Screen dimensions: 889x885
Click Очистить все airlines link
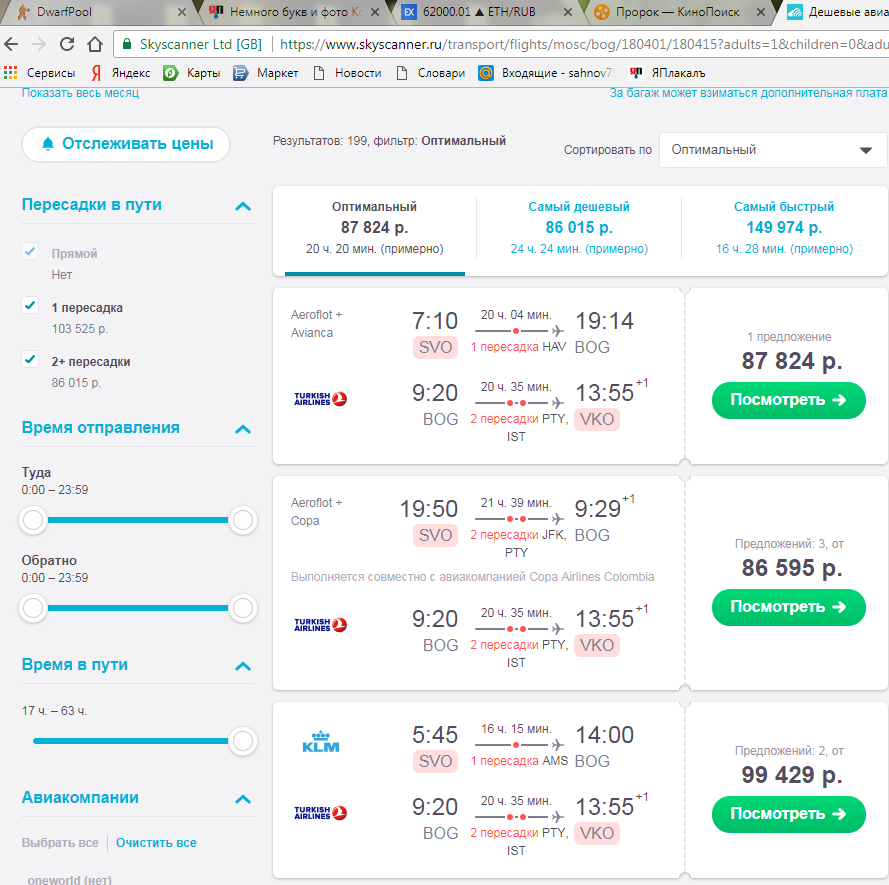point(156,842)
